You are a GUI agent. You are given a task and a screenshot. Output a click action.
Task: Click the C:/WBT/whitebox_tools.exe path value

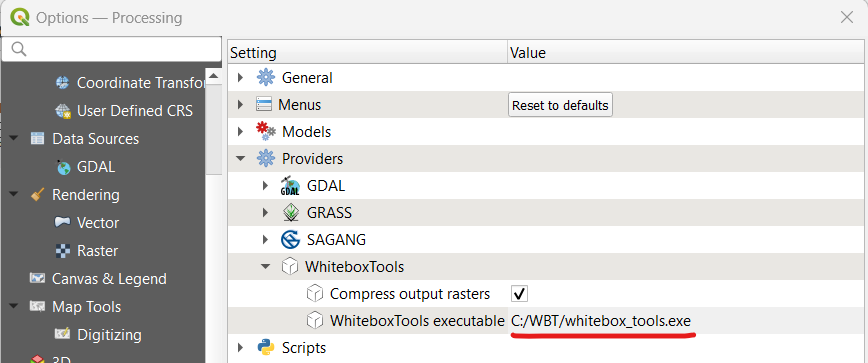tap(601, 321)
